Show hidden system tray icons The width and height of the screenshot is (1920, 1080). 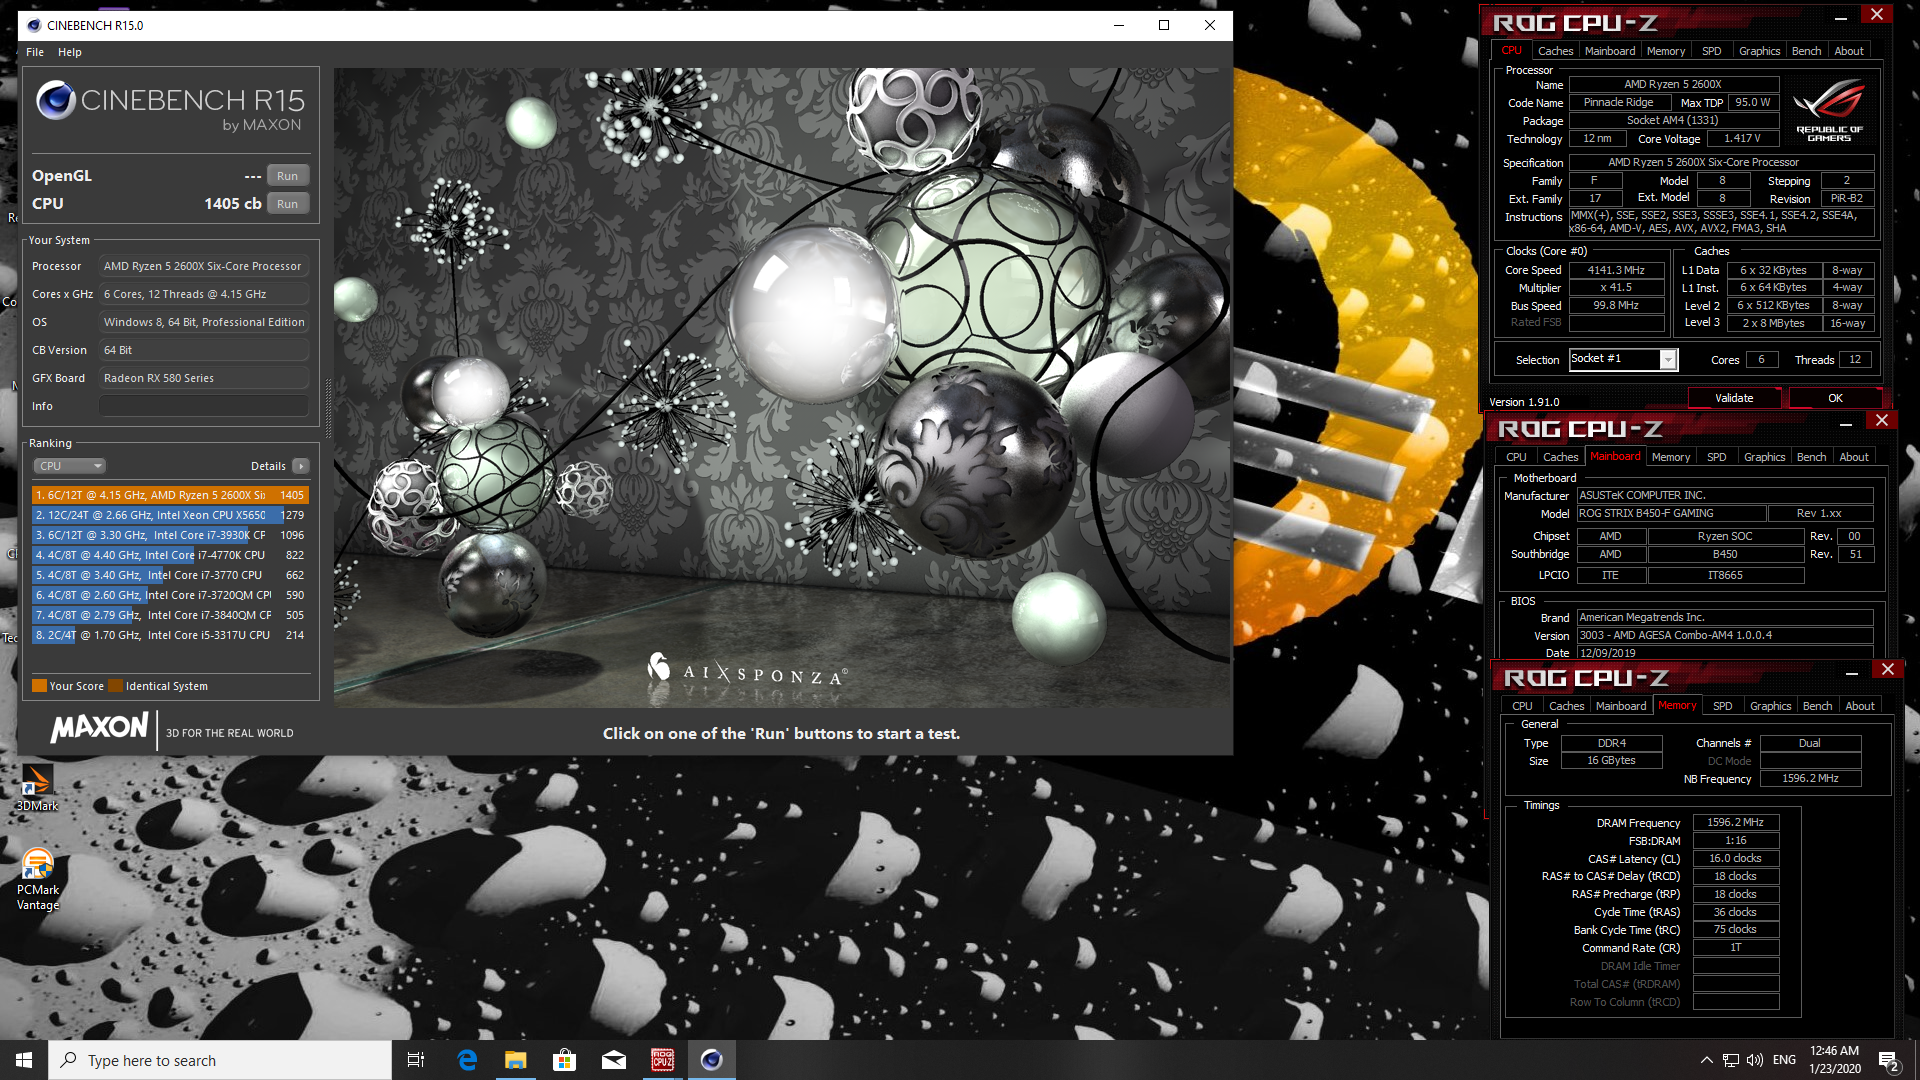tap(1706, 1060)
